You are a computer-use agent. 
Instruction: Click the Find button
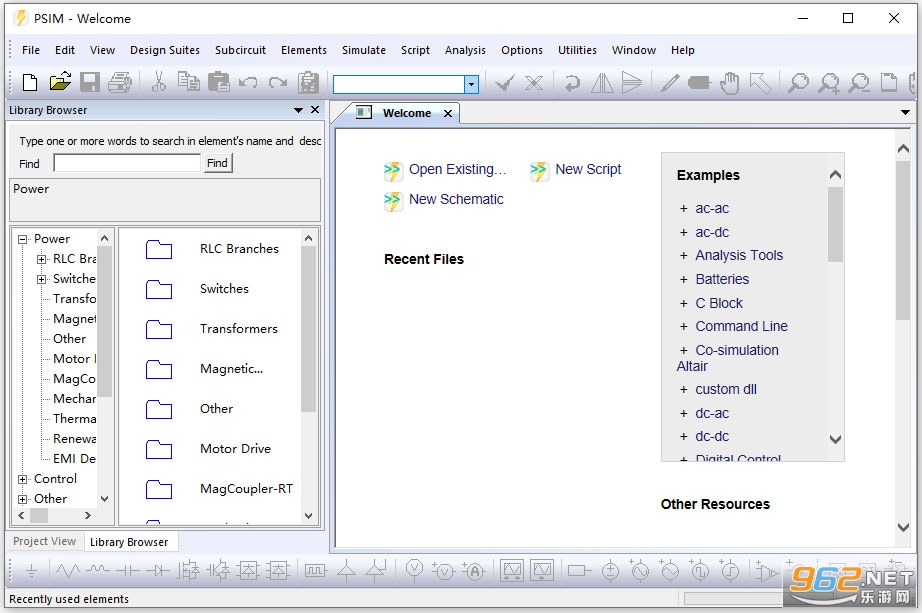(x=217, y=163)
